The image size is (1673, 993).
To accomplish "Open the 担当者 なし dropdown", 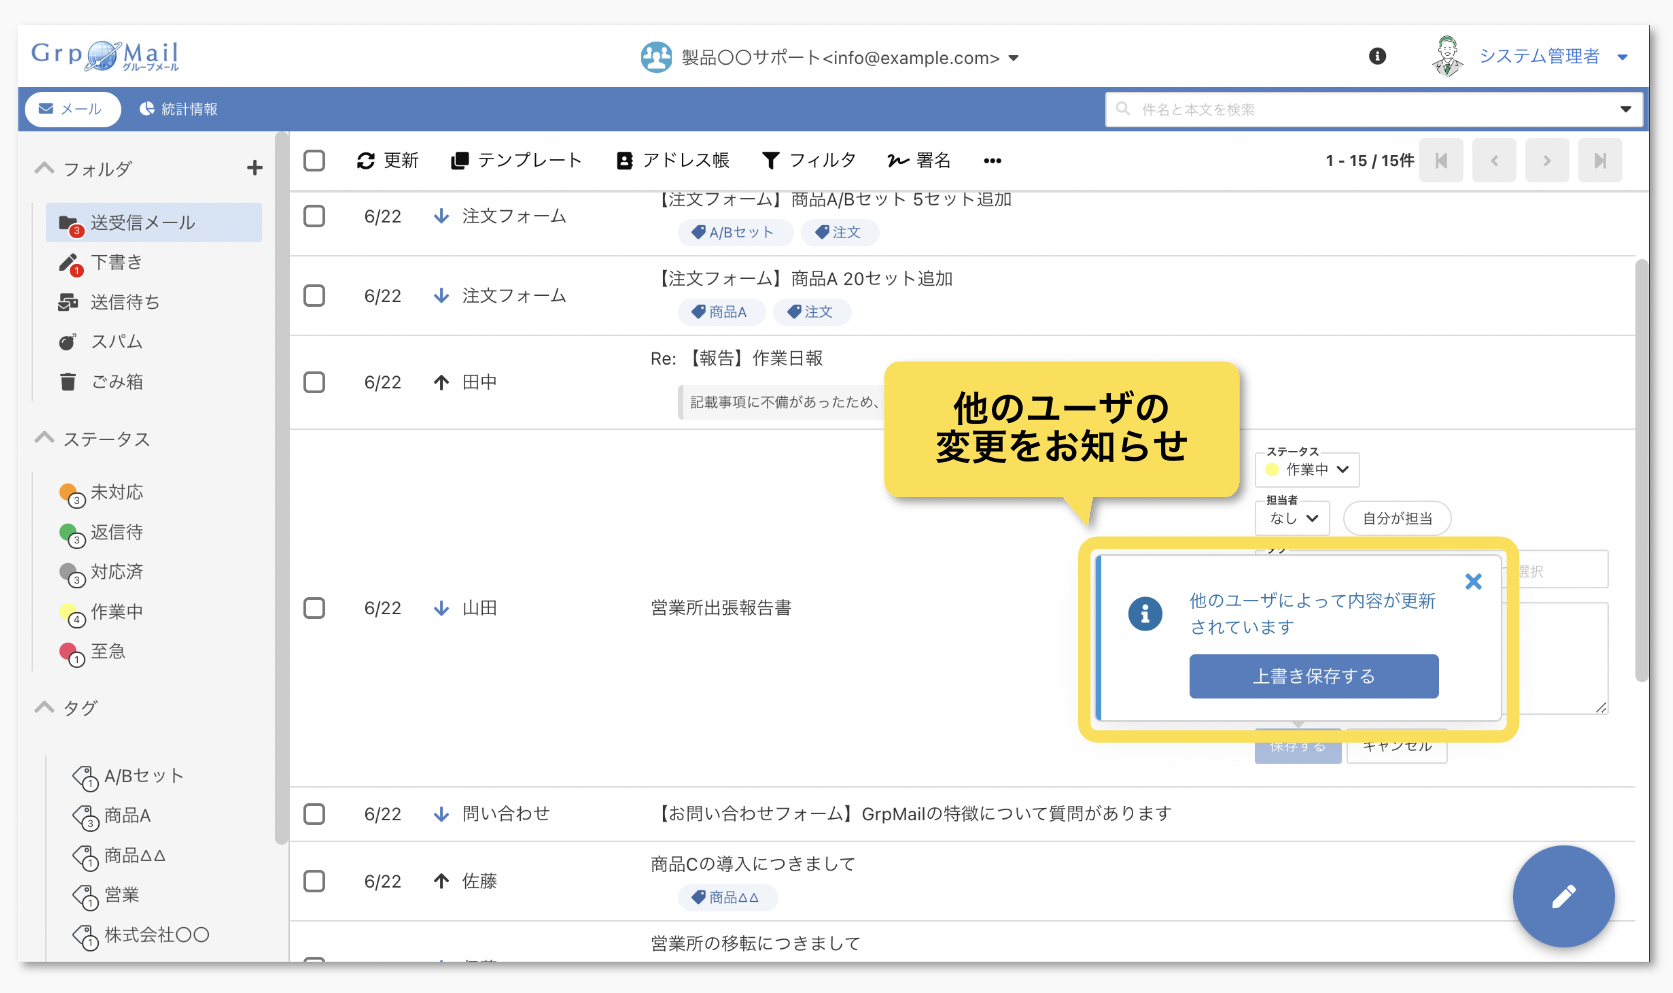I will [1292, 518].
